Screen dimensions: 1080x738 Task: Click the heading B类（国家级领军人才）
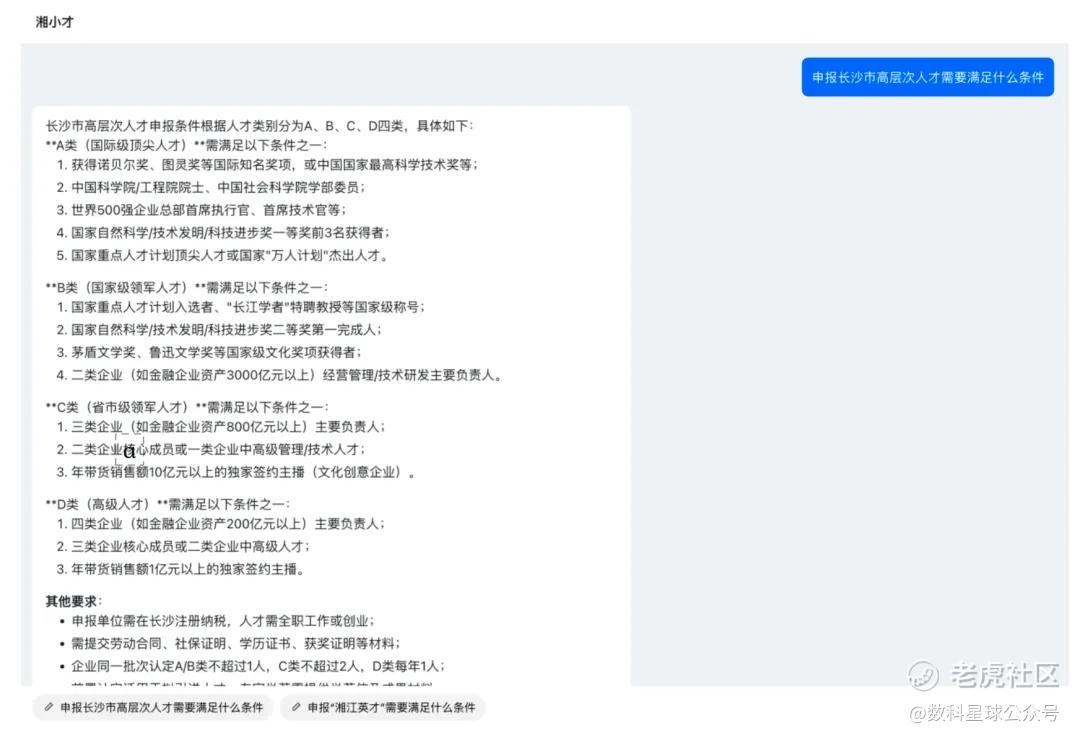click(x=187, y=287)
